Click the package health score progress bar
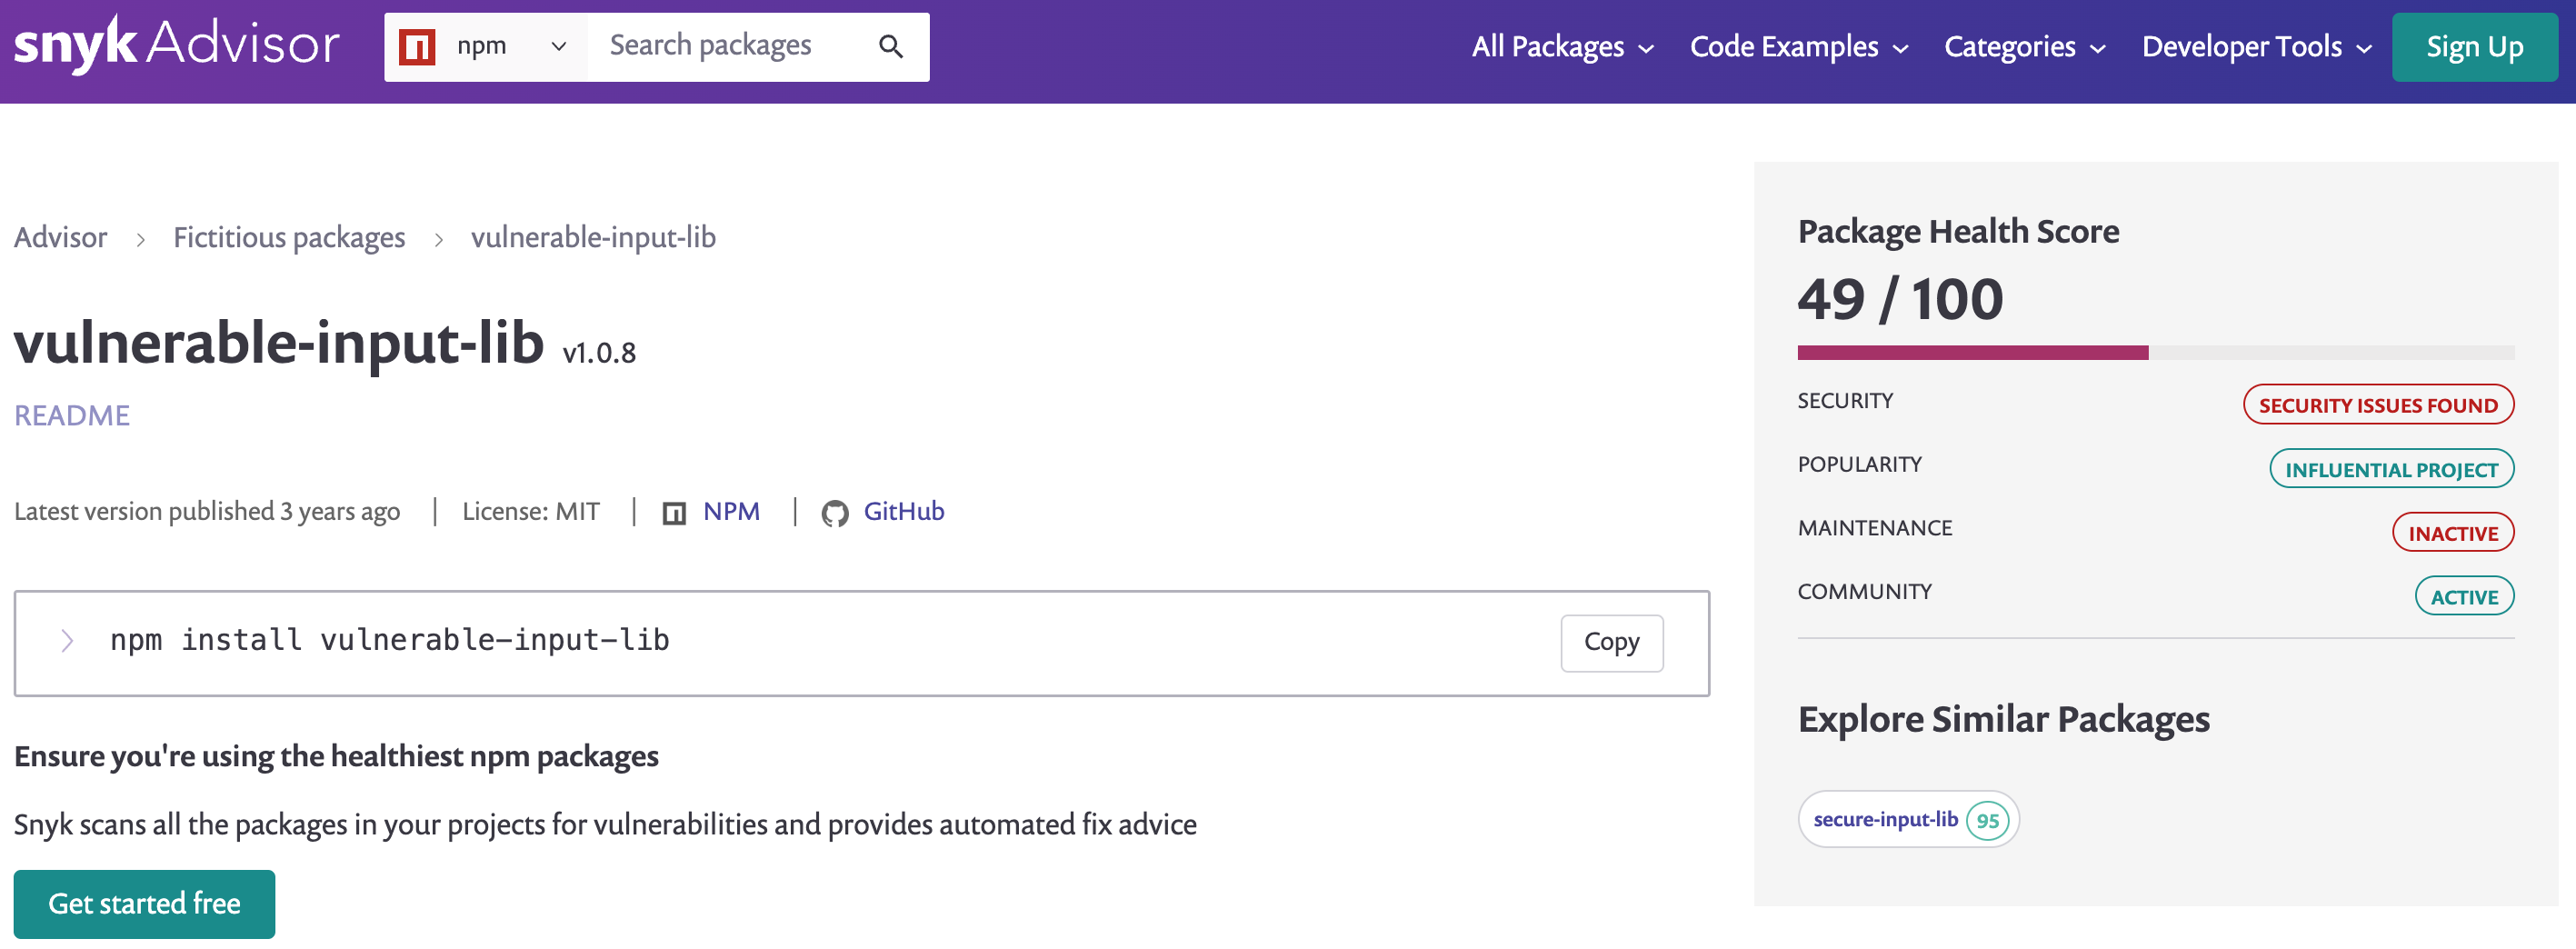2576x949 pixels. [x=2154, y=352]
